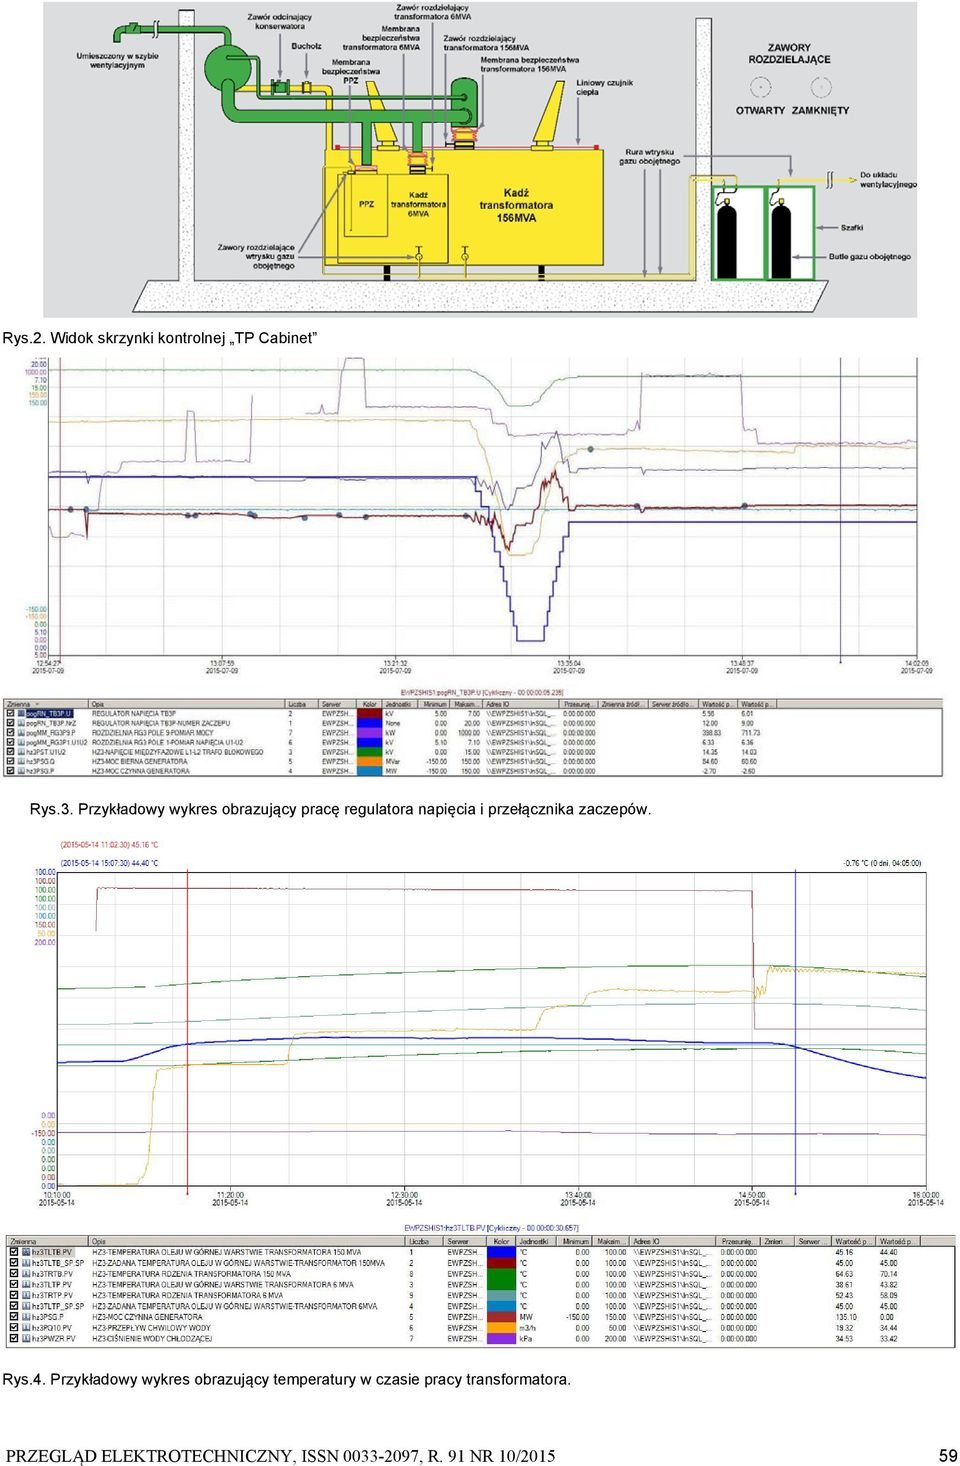Hide the hz3PQ10.PV trend via its checkbox
The height and width of the screenshot is (1466, 960).
(x=14, y=1328)
